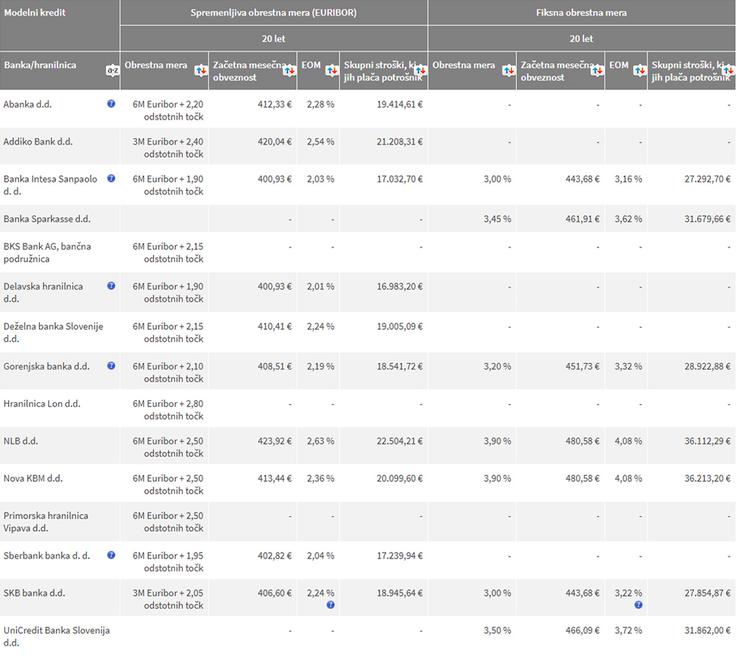Click Sparkasse fixed total 31.679,66 €

coord(707,219)
